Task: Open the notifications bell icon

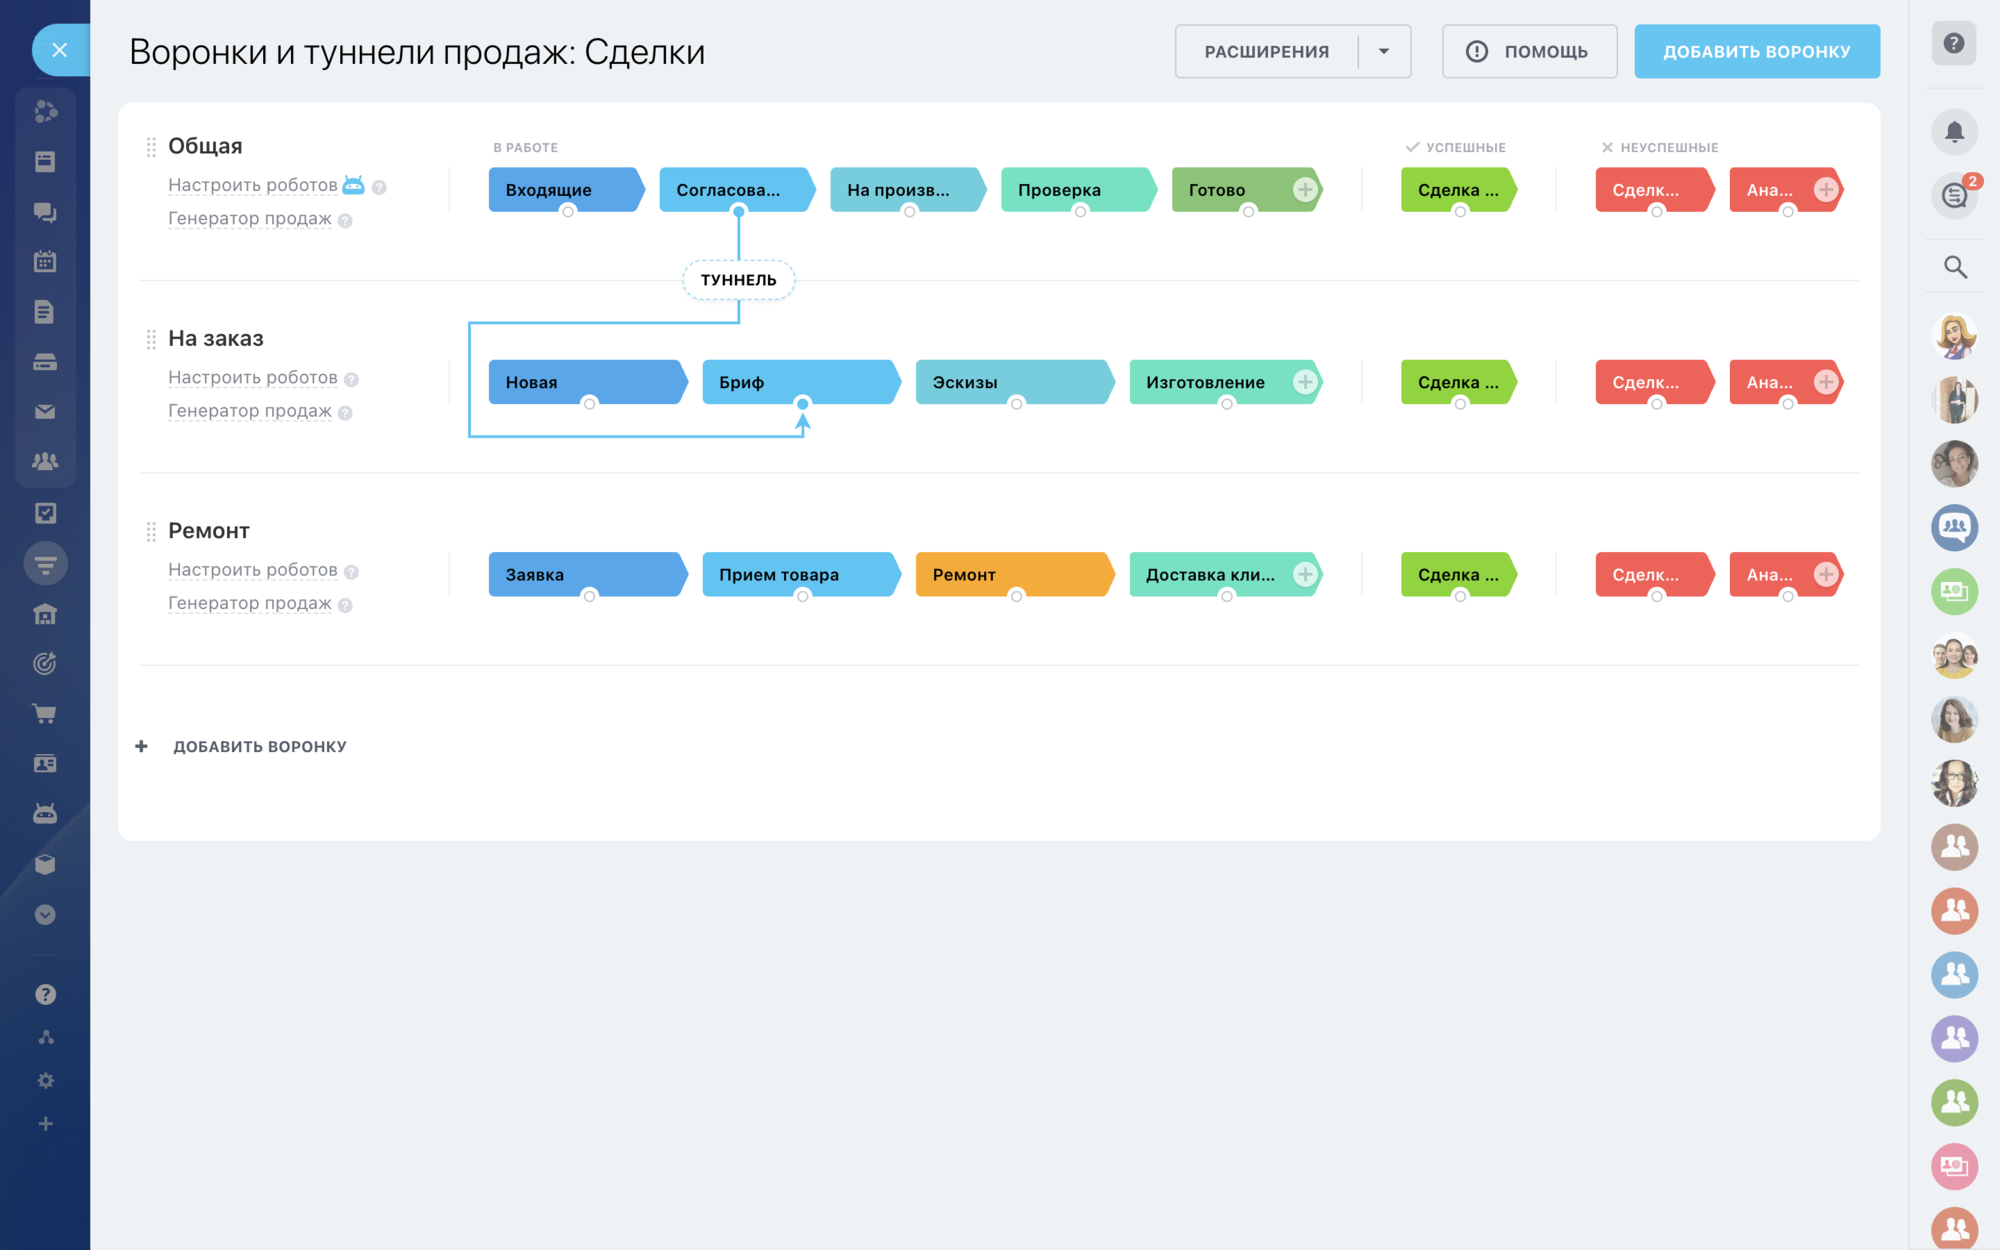Action: pos(1955,131)
